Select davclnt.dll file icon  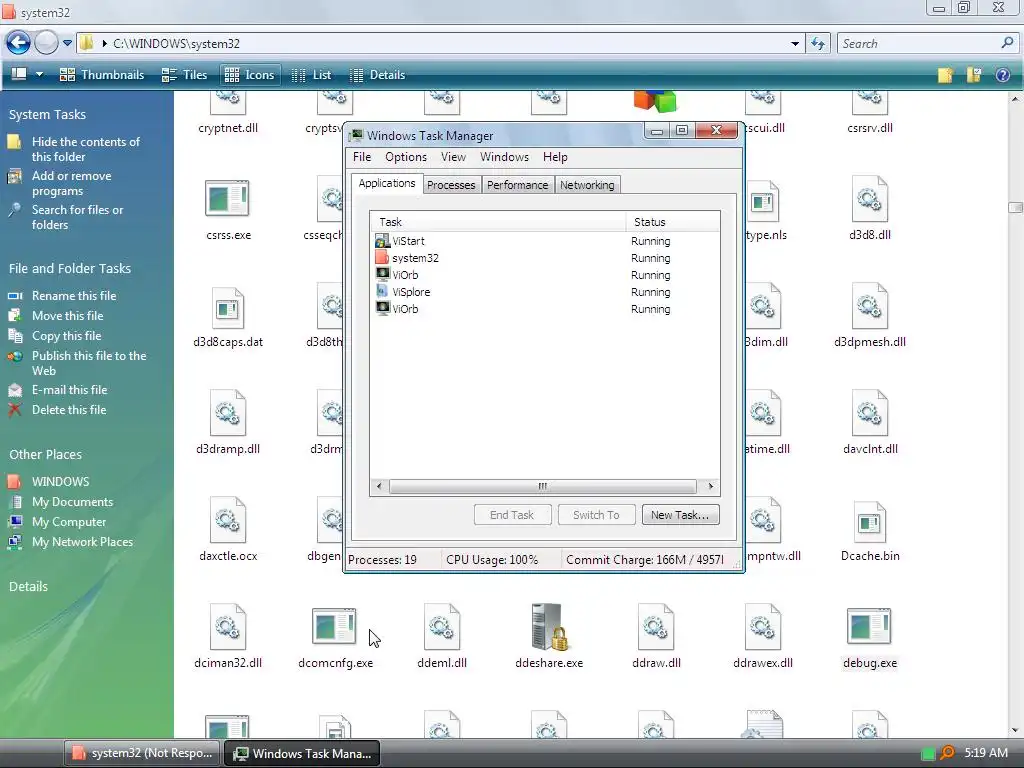pos(870,413)
